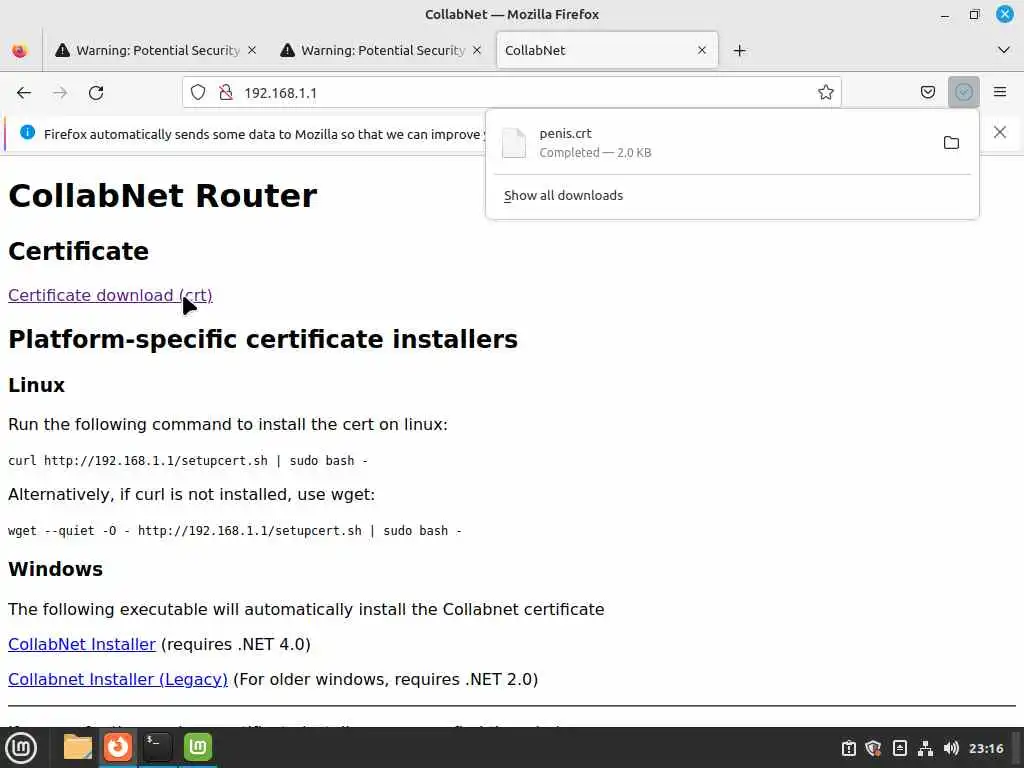1024x768 pixels.
Task: Toggle the downloads panel button
Action: (963, 92)
